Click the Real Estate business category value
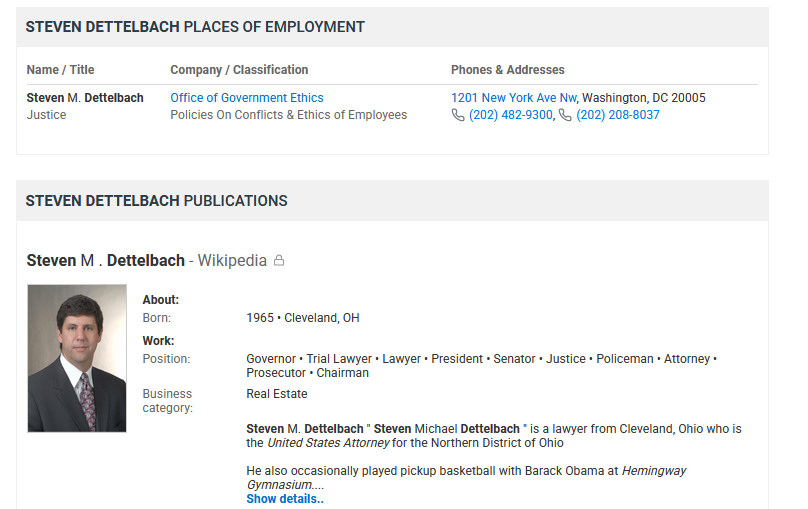 tap(277, 394)
